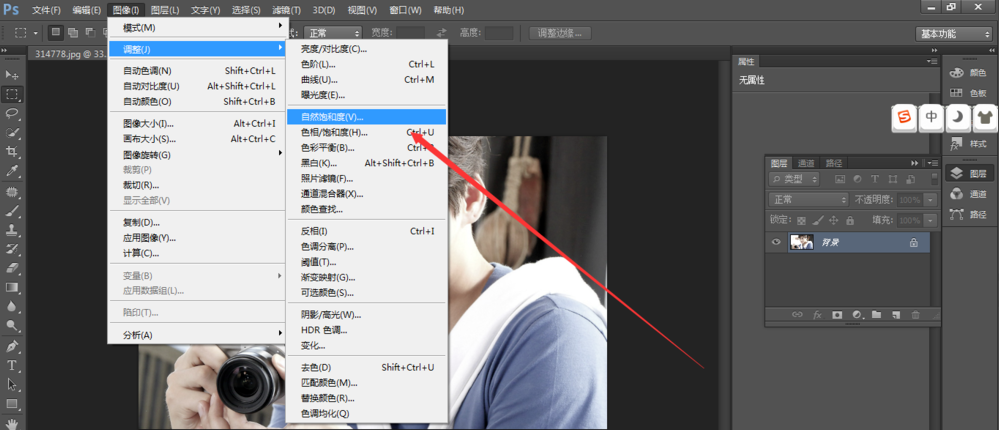
Task: Toggle smart object layer filter
Action: [x=910, y=179]
